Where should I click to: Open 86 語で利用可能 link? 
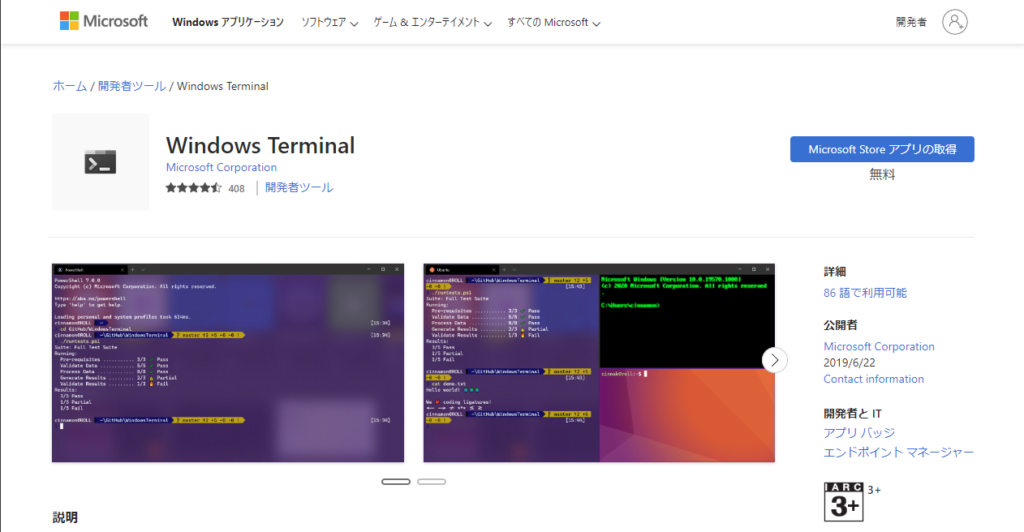click(x=865, y=293)
